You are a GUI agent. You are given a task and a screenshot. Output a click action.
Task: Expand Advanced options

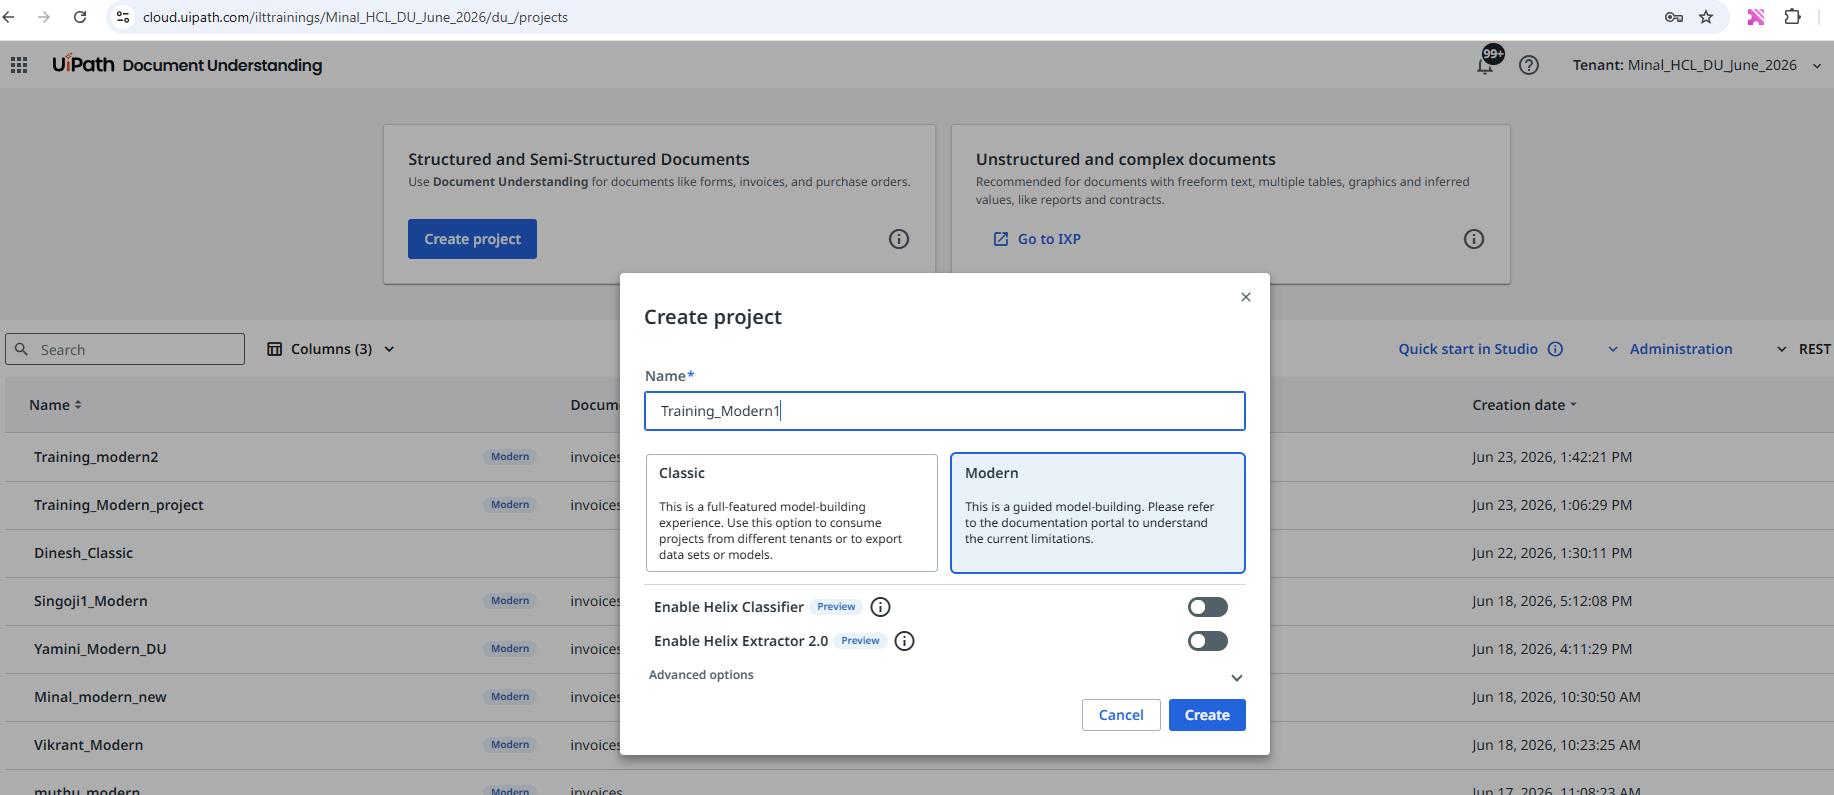coord(945,676)
